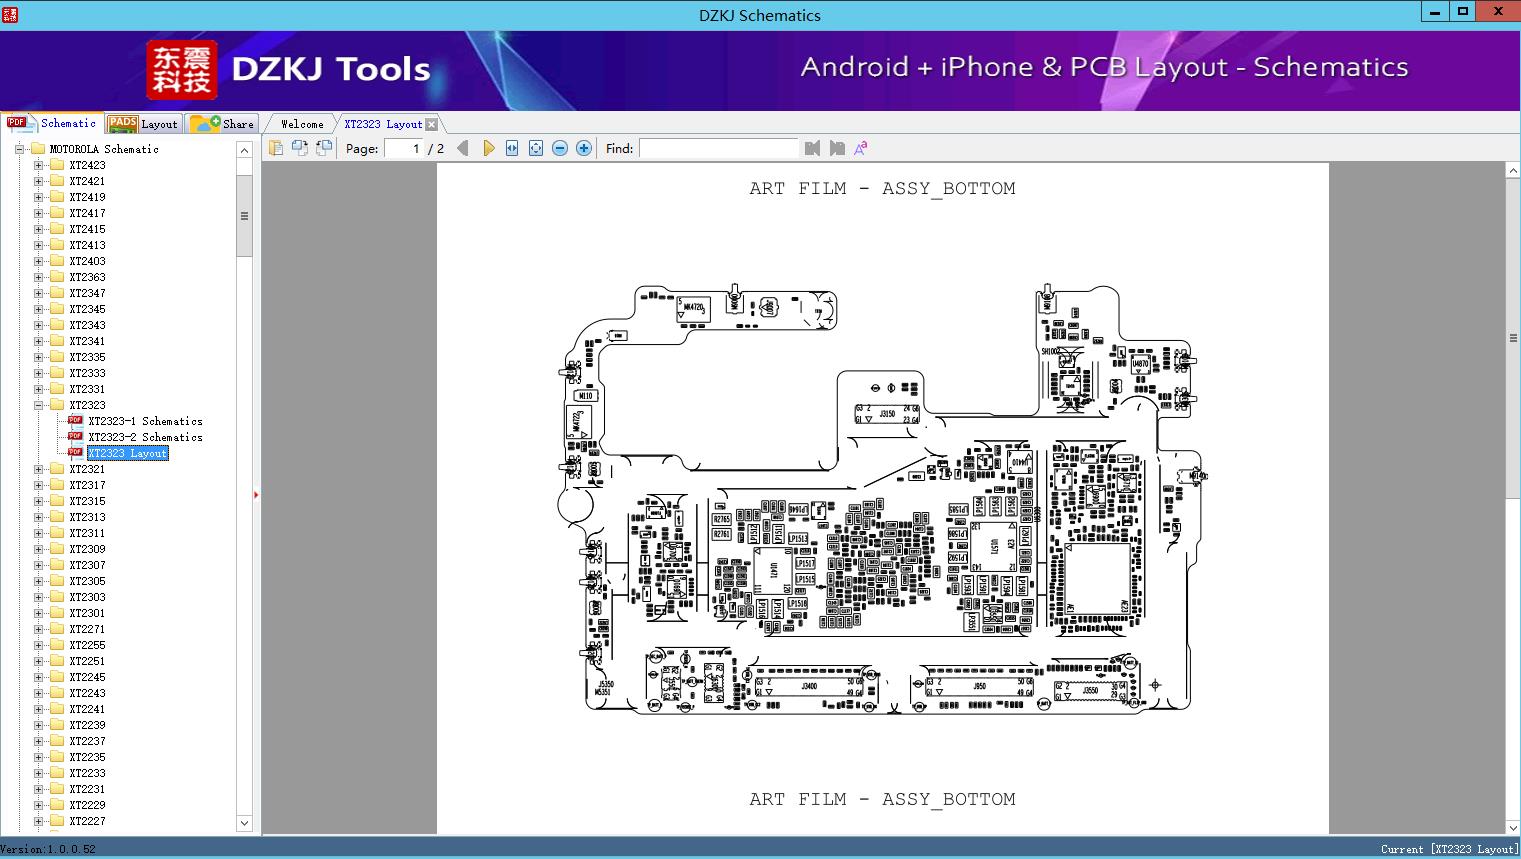
Task: Select the XT2313 folder
Action: click(87, 517)
